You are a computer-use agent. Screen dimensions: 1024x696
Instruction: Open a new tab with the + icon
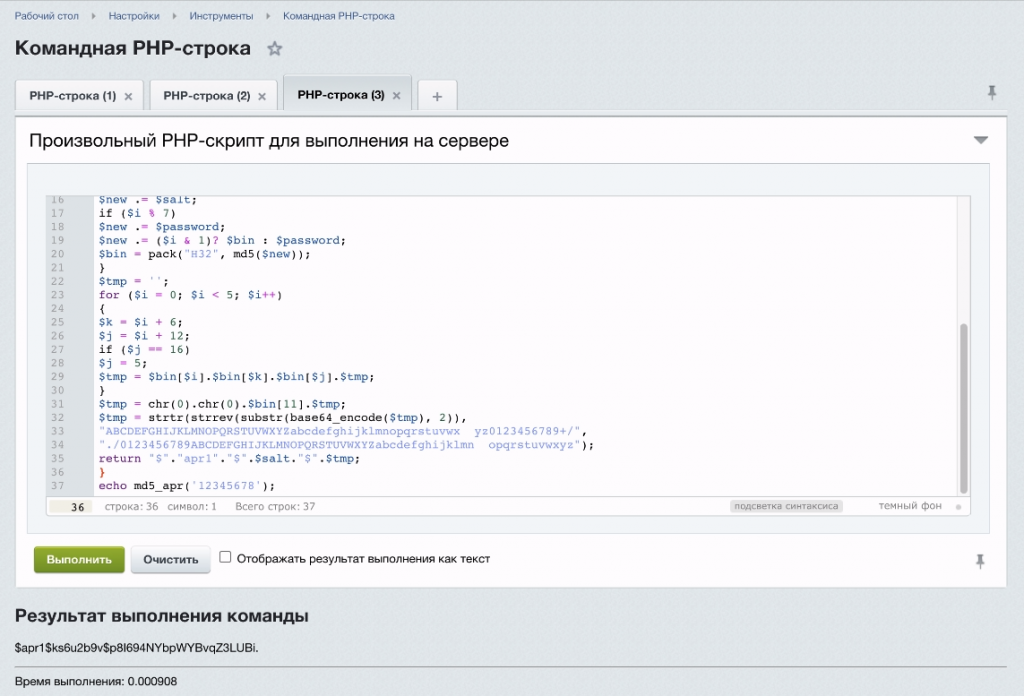[x=437, y=95]
